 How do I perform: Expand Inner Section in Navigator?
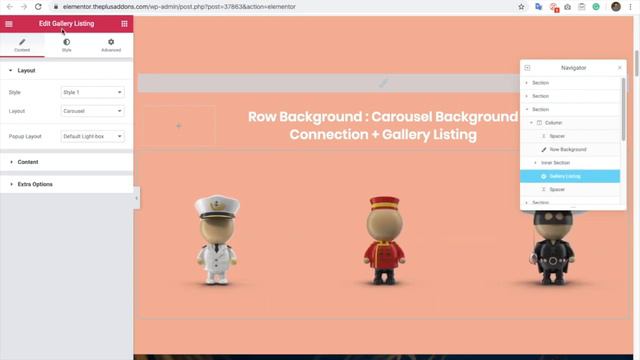[x=536, y=163]
